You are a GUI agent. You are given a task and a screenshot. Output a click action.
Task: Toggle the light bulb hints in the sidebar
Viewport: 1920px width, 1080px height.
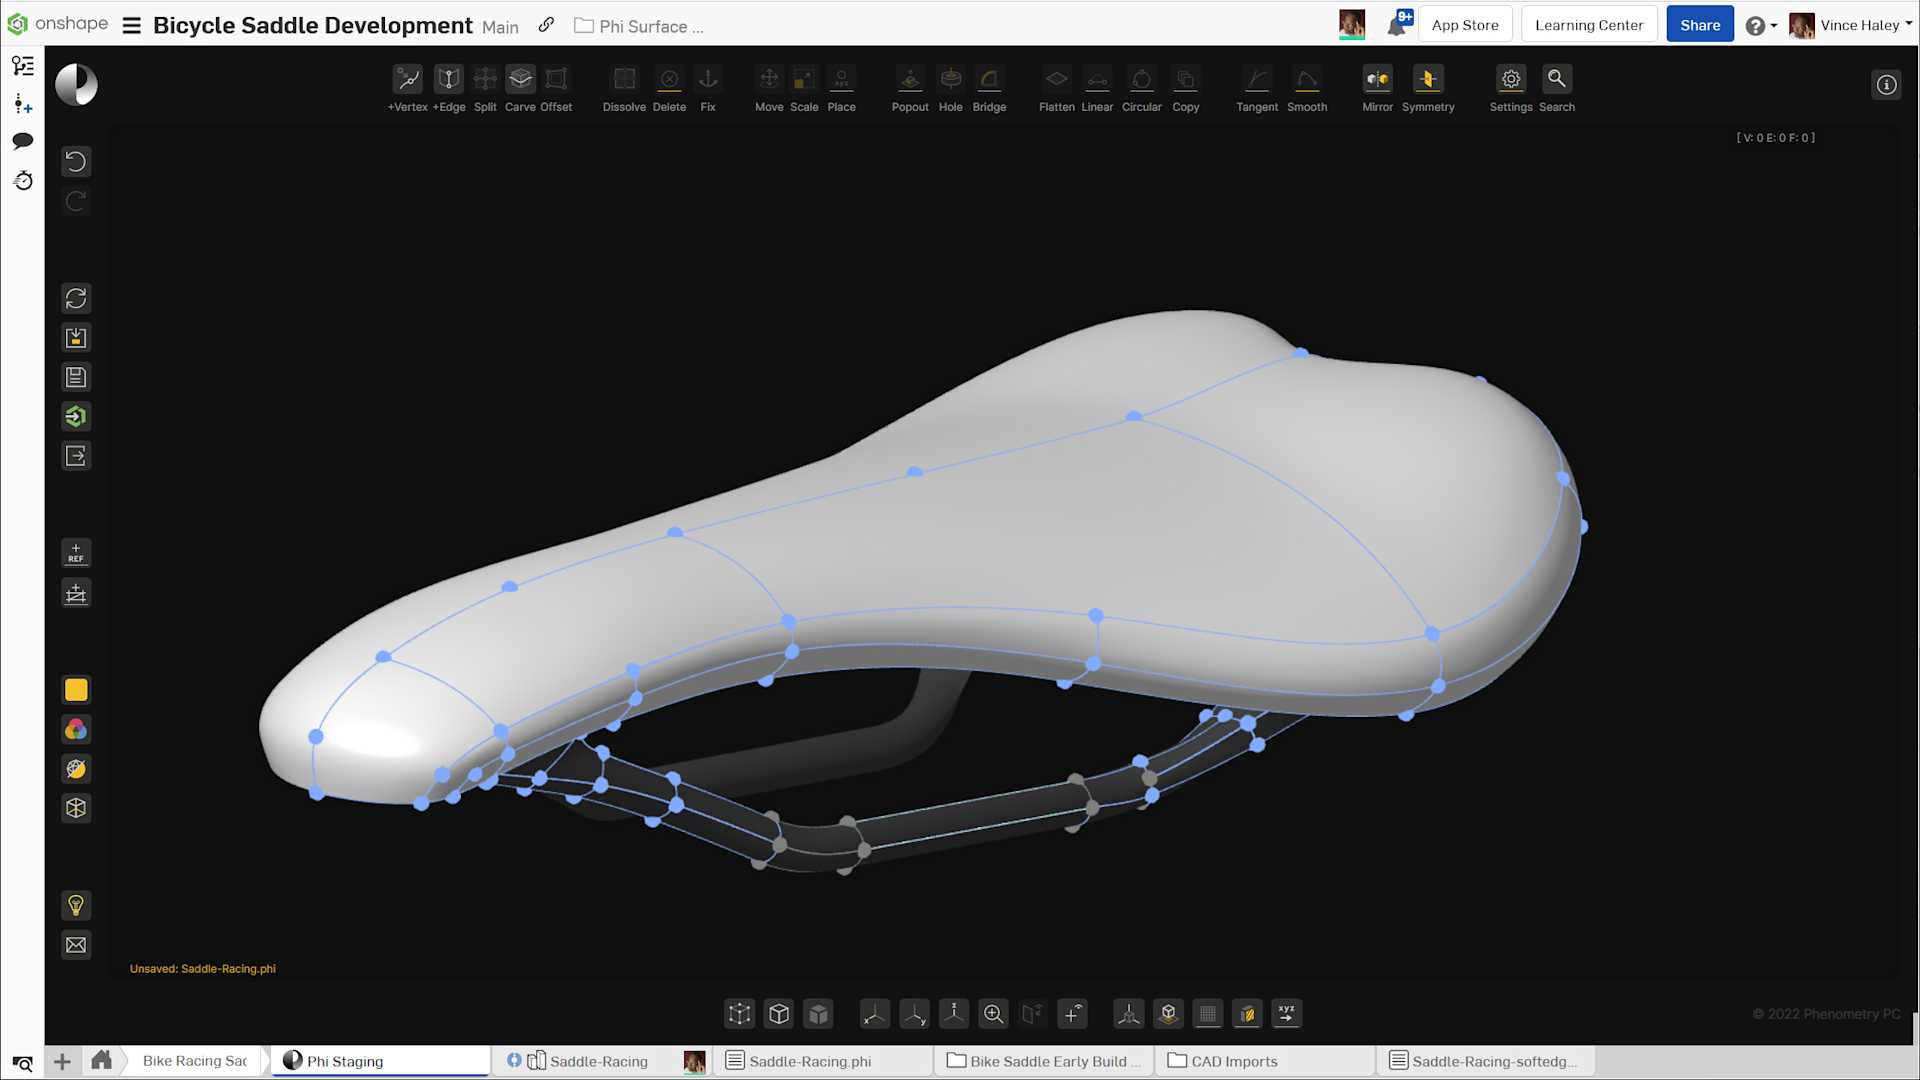coord(76,905)
